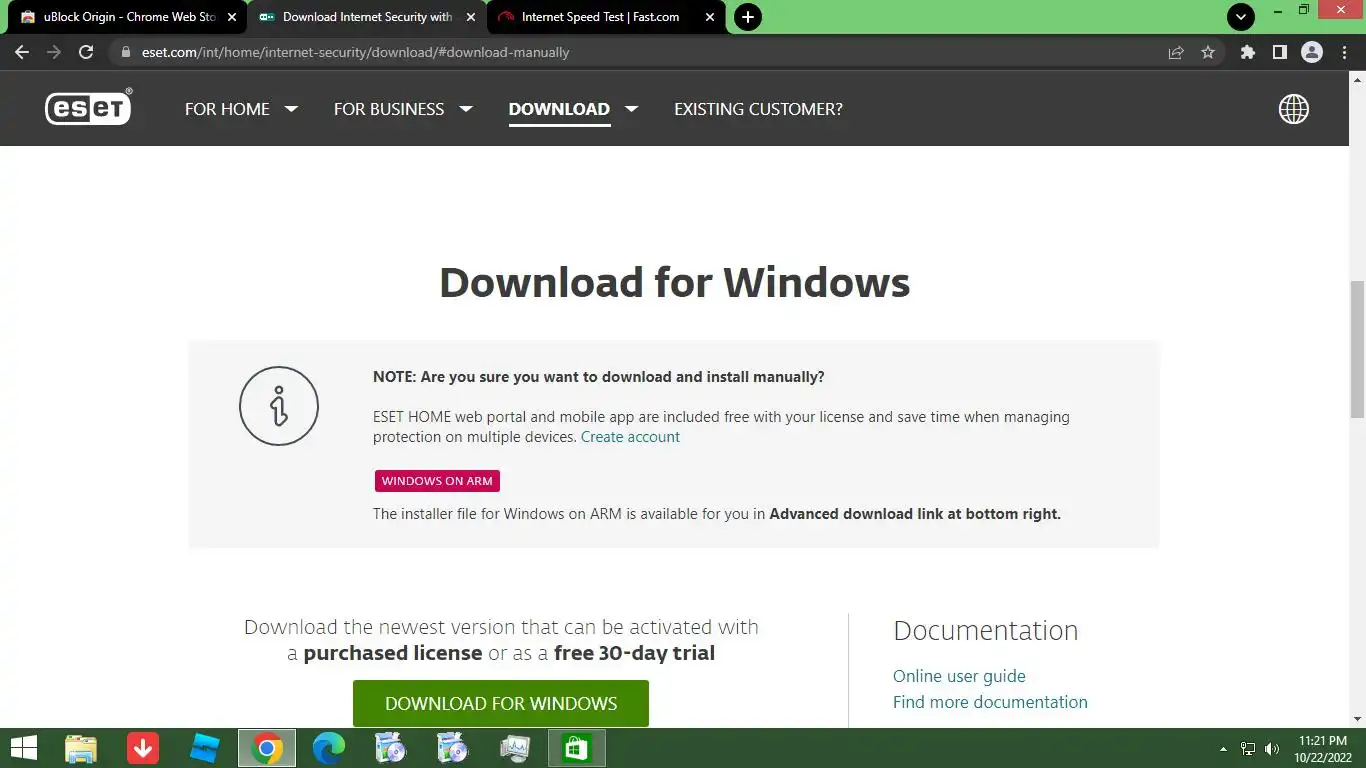The height and width of the screenshot is (768, 1366).
Task: Close the Fast.com tab
Action: pyautogui.click(x=710, y=17)
